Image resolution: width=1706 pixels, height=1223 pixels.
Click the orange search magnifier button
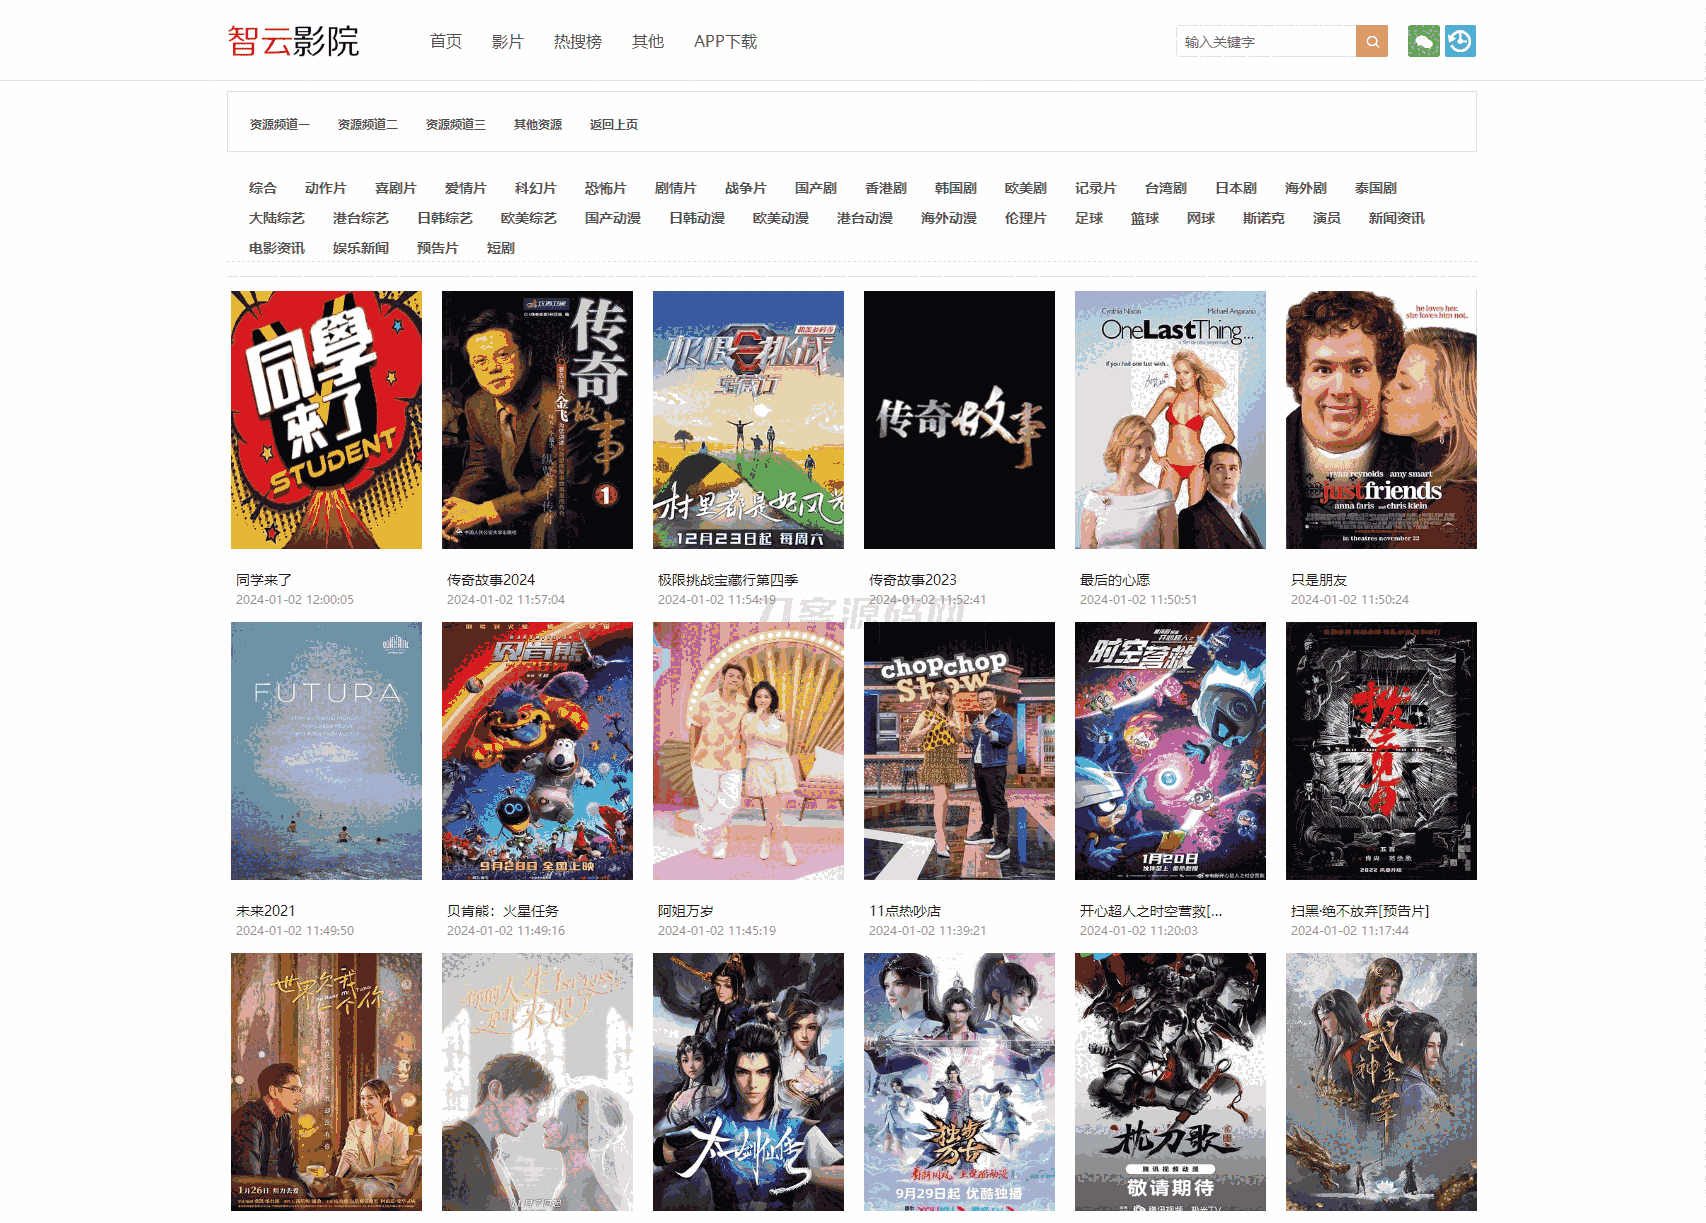click(1372, 41)
